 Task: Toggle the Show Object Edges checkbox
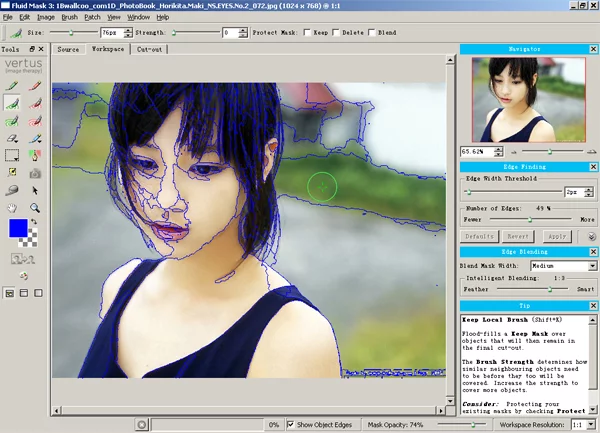(x=290, y=425)
